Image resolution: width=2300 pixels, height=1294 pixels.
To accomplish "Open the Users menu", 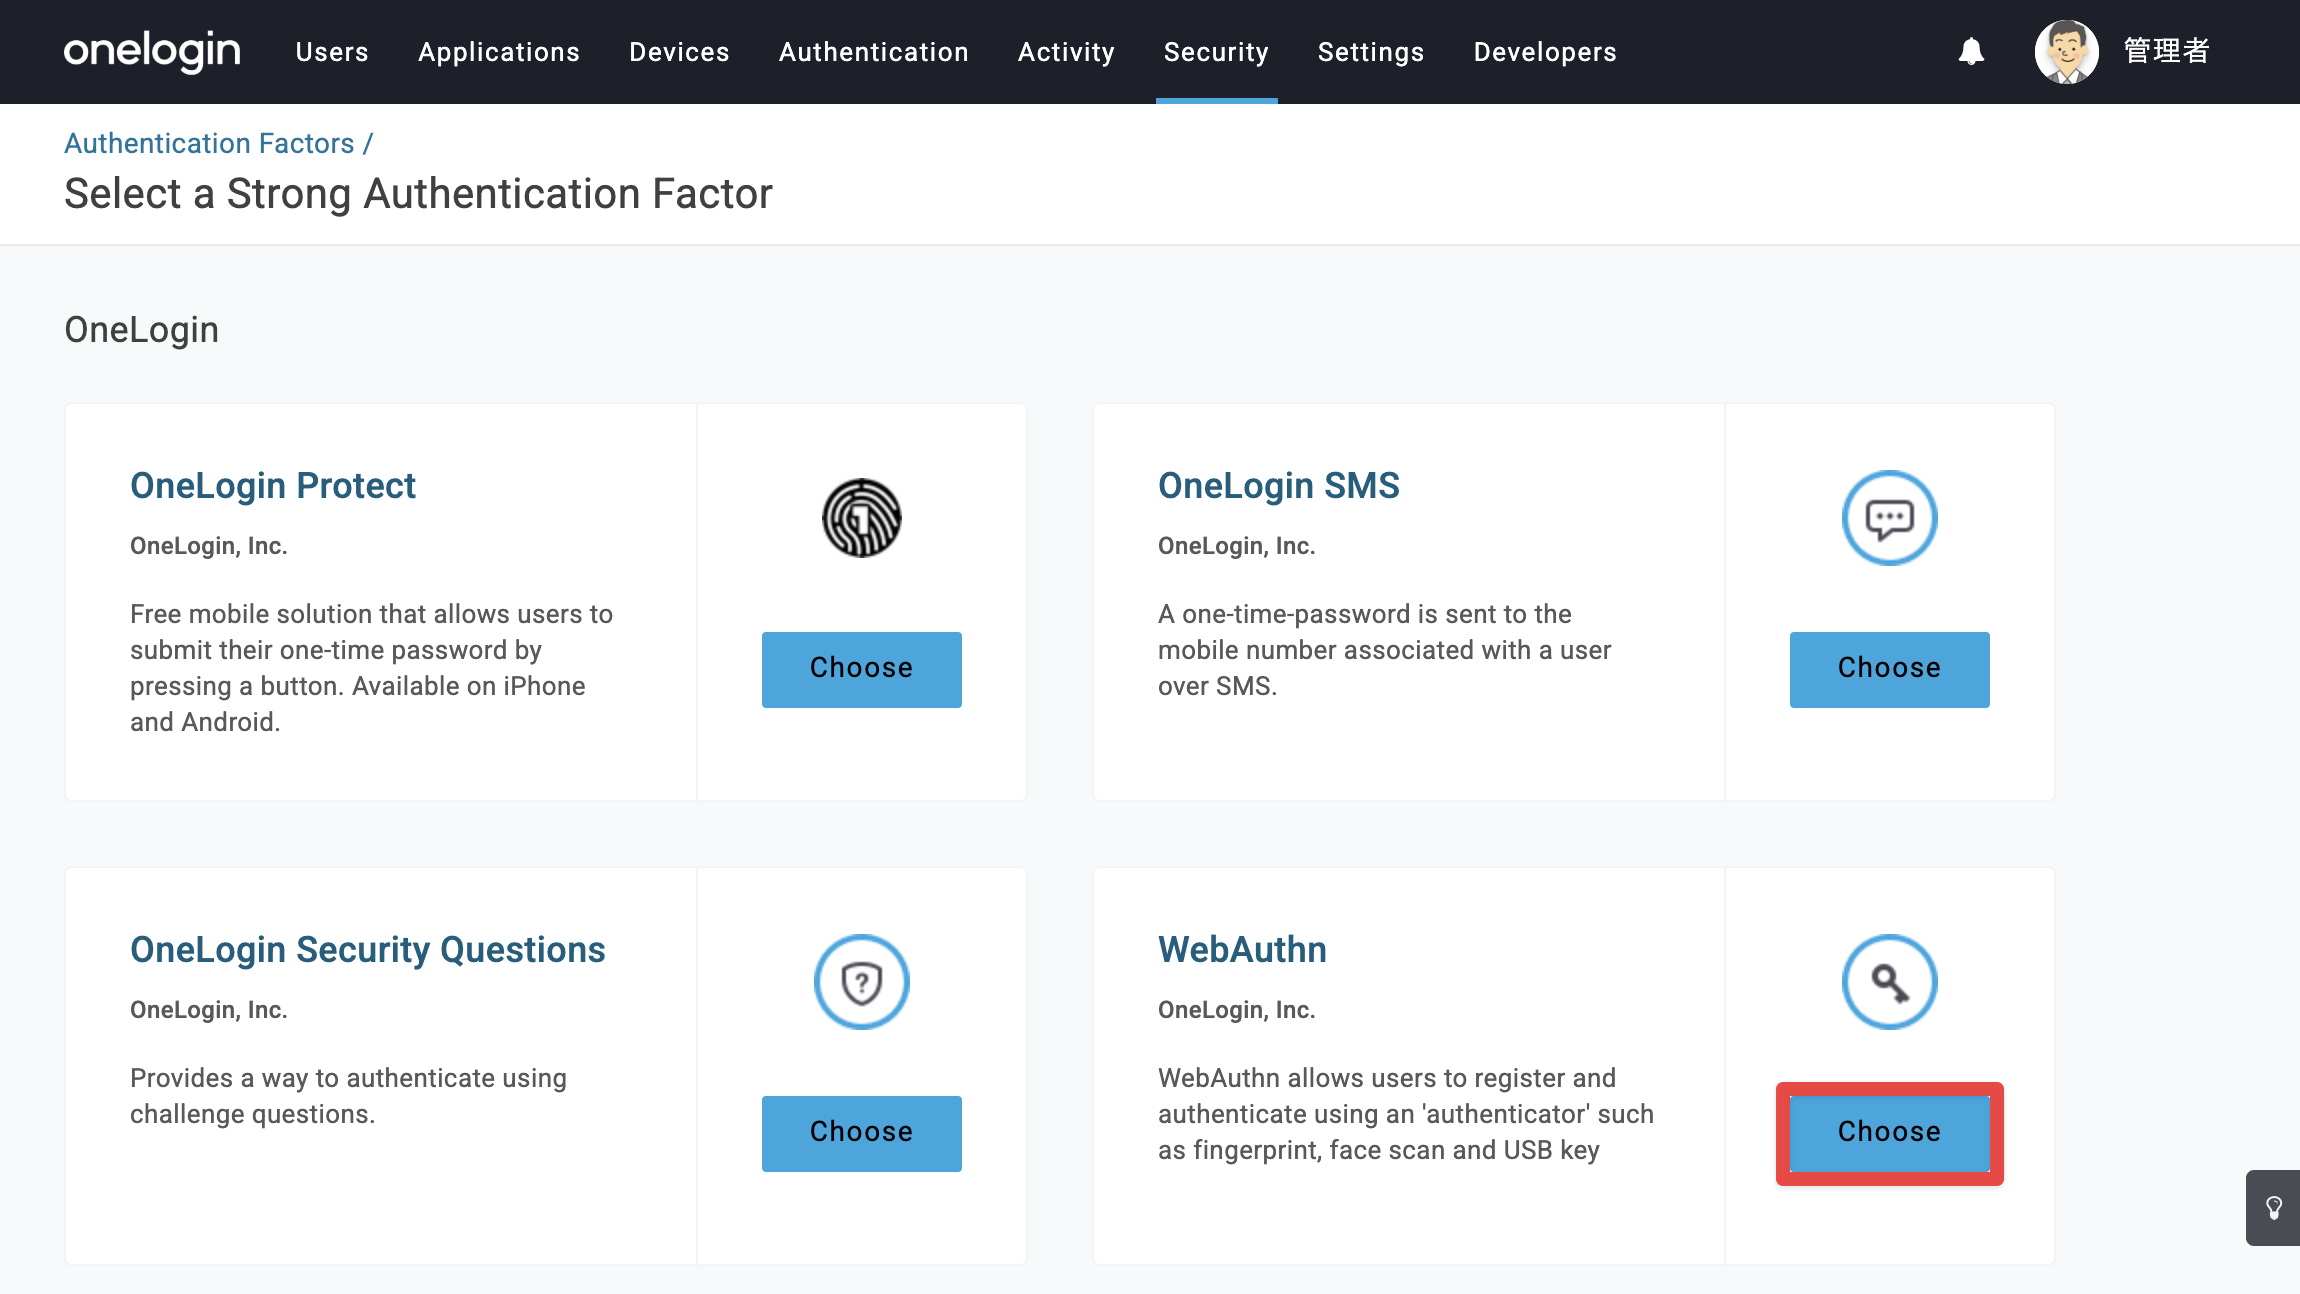I will 332,52.
